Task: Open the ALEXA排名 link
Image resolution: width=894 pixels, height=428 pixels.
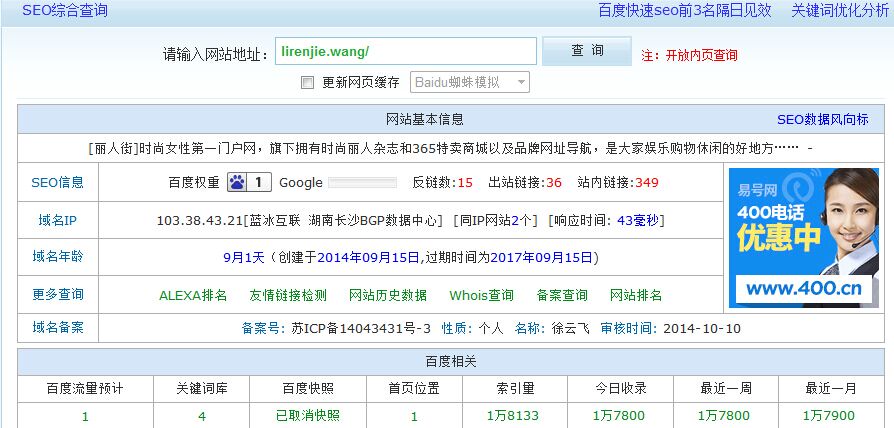Action: (193, 295)
